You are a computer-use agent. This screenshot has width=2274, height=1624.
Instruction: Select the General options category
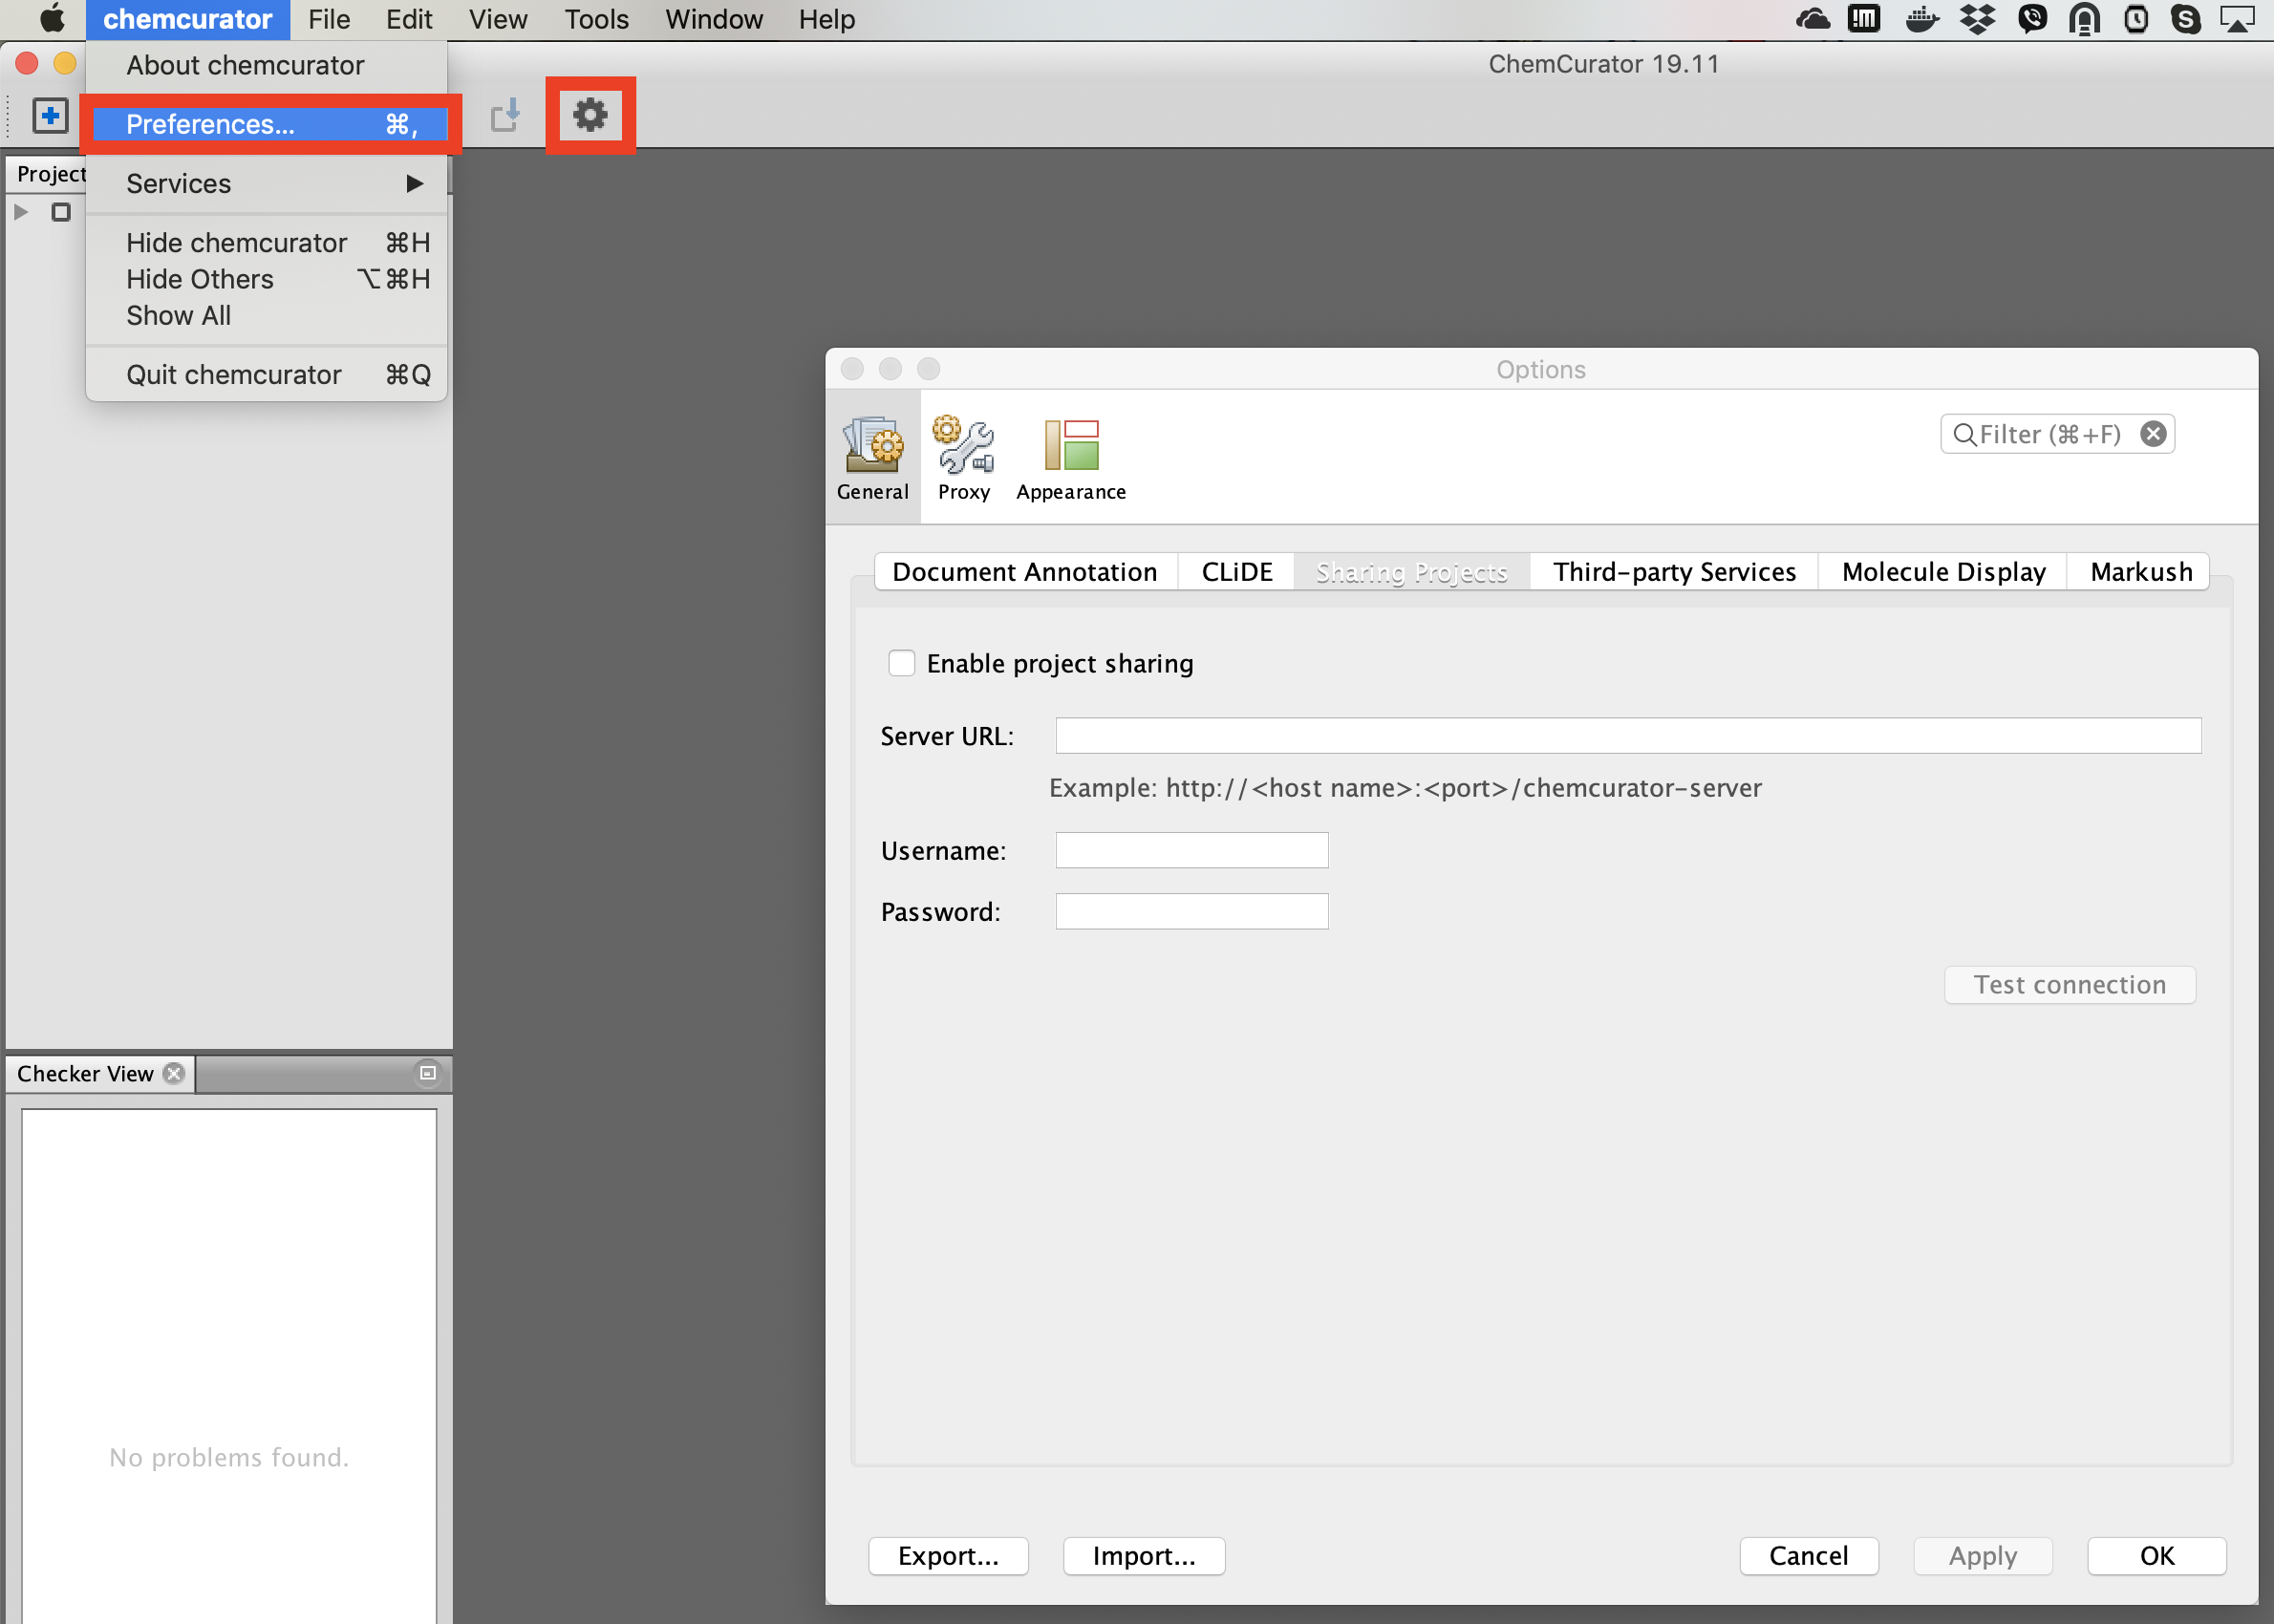point(872,458)
